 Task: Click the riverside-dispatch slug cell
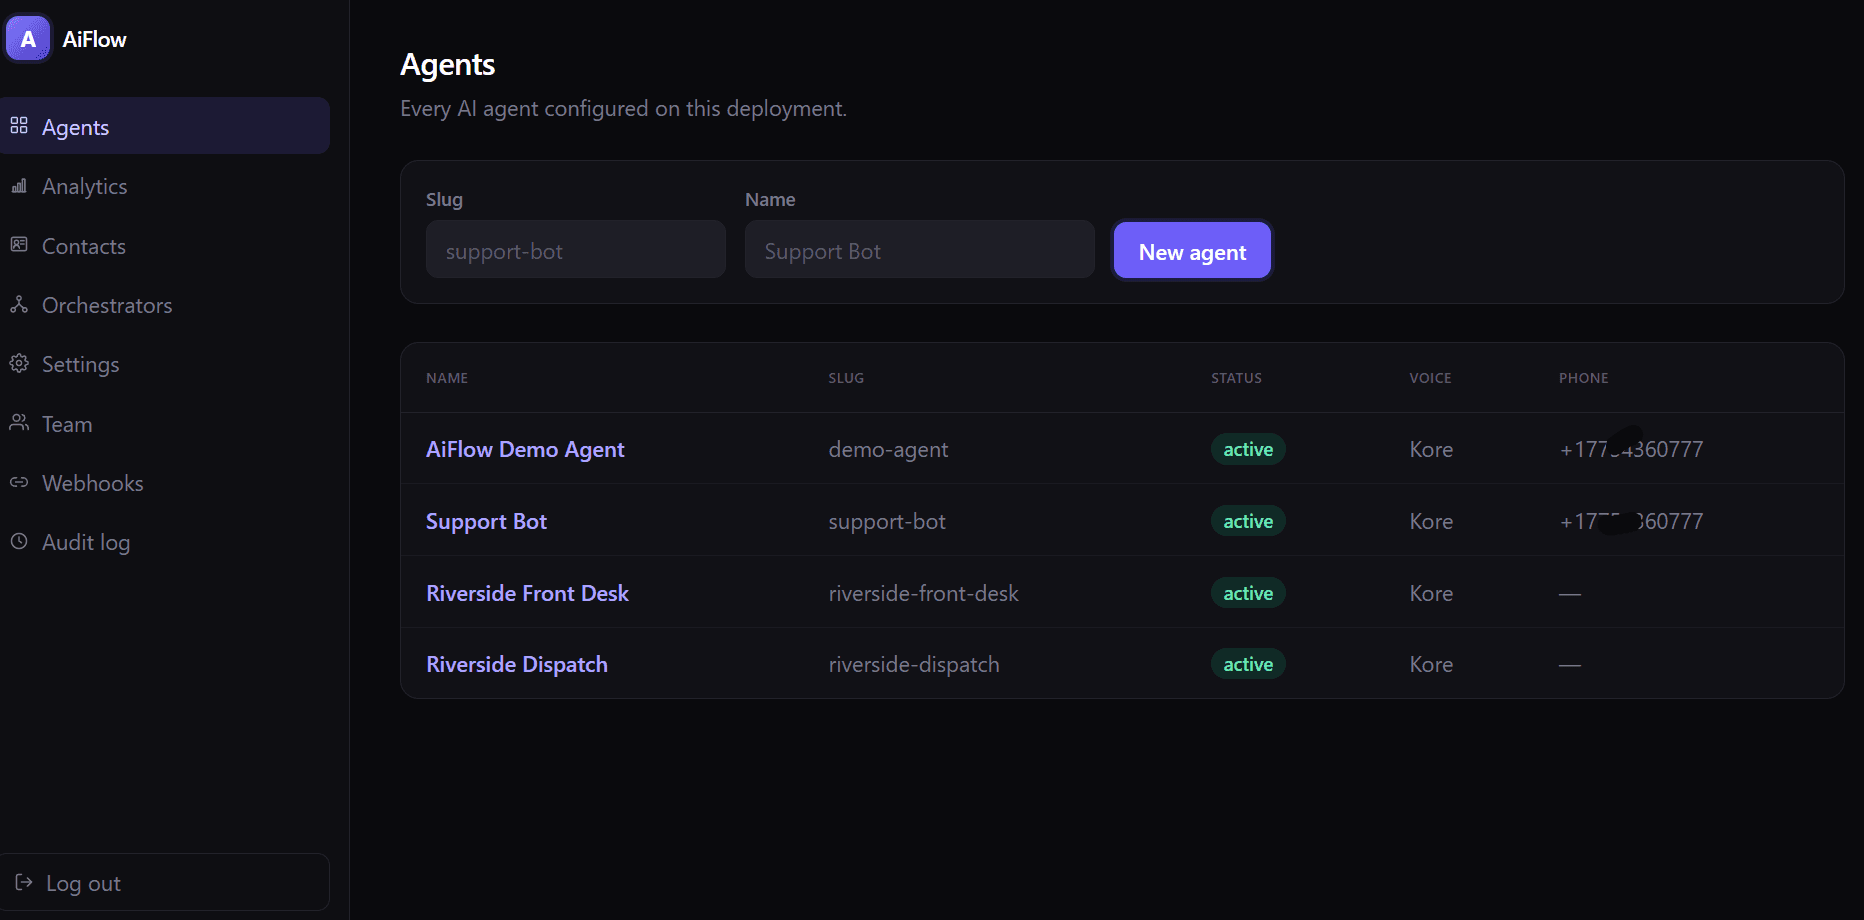pos(914,664)
